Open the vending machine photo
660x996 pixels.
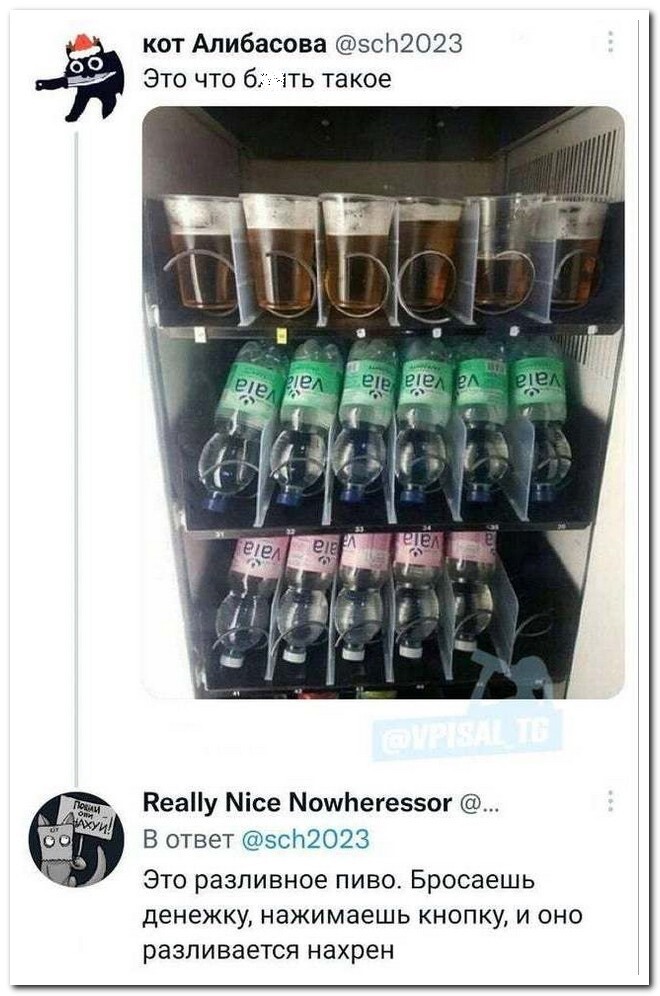point(383,401)
